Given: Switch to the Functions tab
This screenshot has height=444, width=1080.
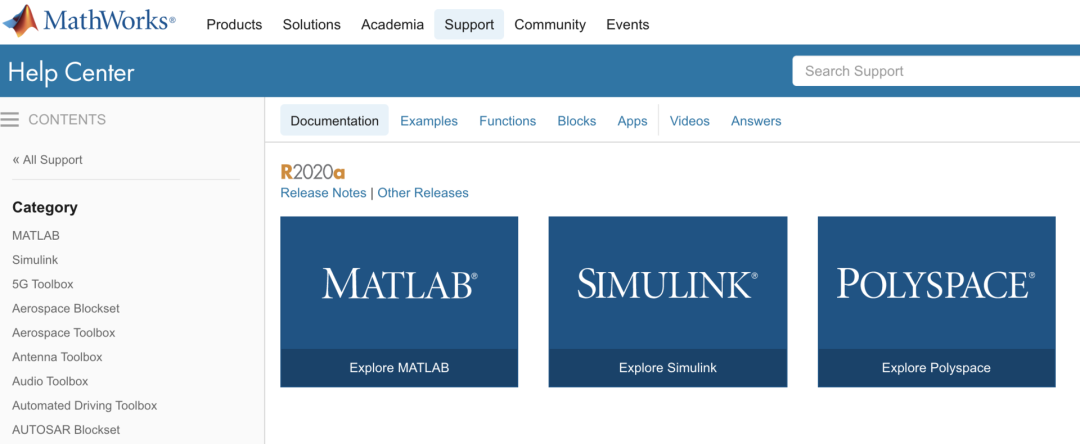Looking at the screenshot, I should 507,121.
